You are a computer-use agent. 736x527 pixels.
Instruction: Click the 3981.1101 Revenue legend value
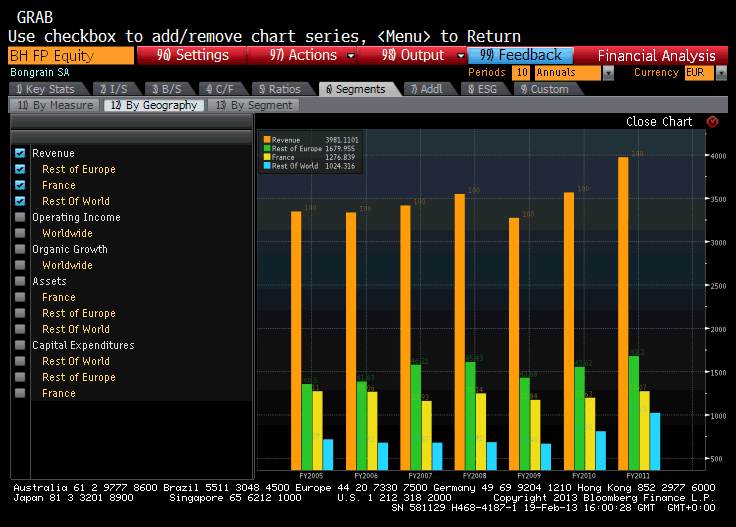(x=342, y=140)
